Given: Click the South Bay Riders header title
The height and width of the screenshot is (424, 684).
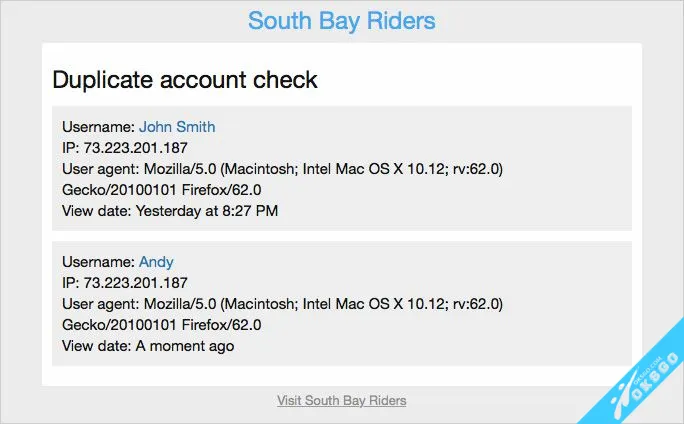Looking at the screenshot, I should point(341,21).
